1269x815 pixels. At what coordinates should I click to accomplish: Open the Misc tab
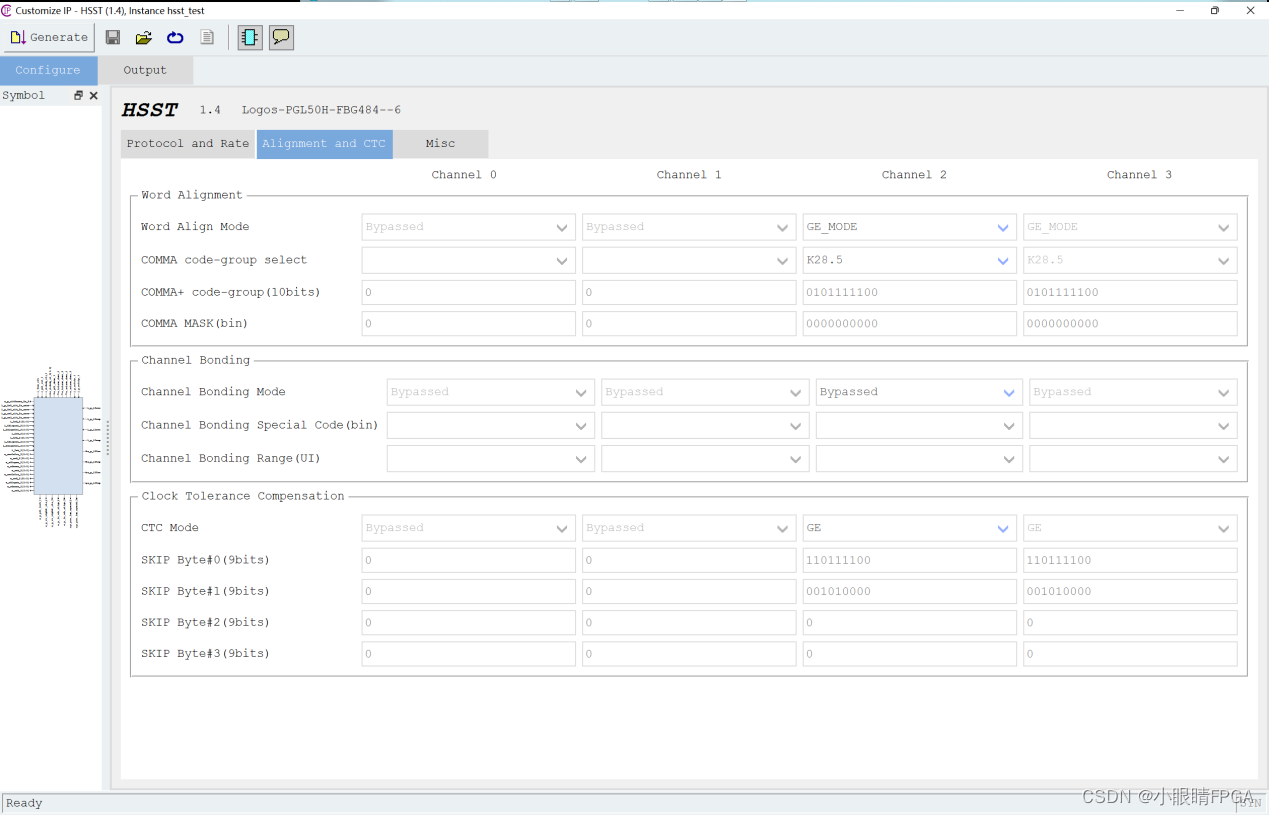440,144
